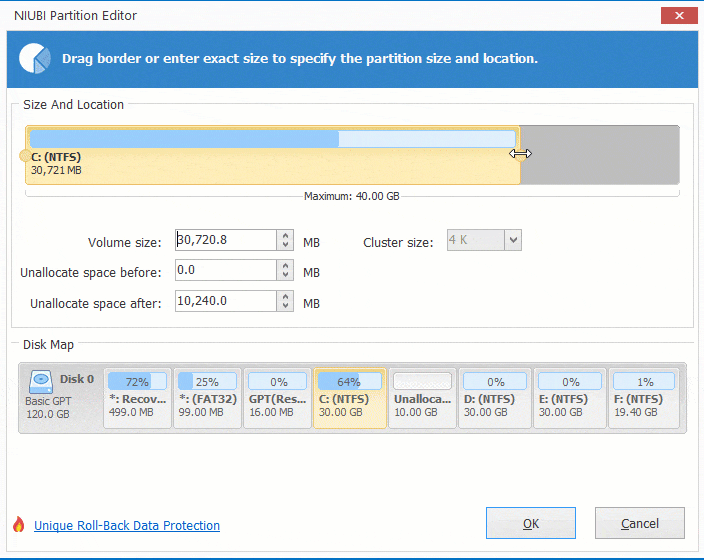Click the Disk 0 drive icon
704x560 pixels.
[41, 382]
